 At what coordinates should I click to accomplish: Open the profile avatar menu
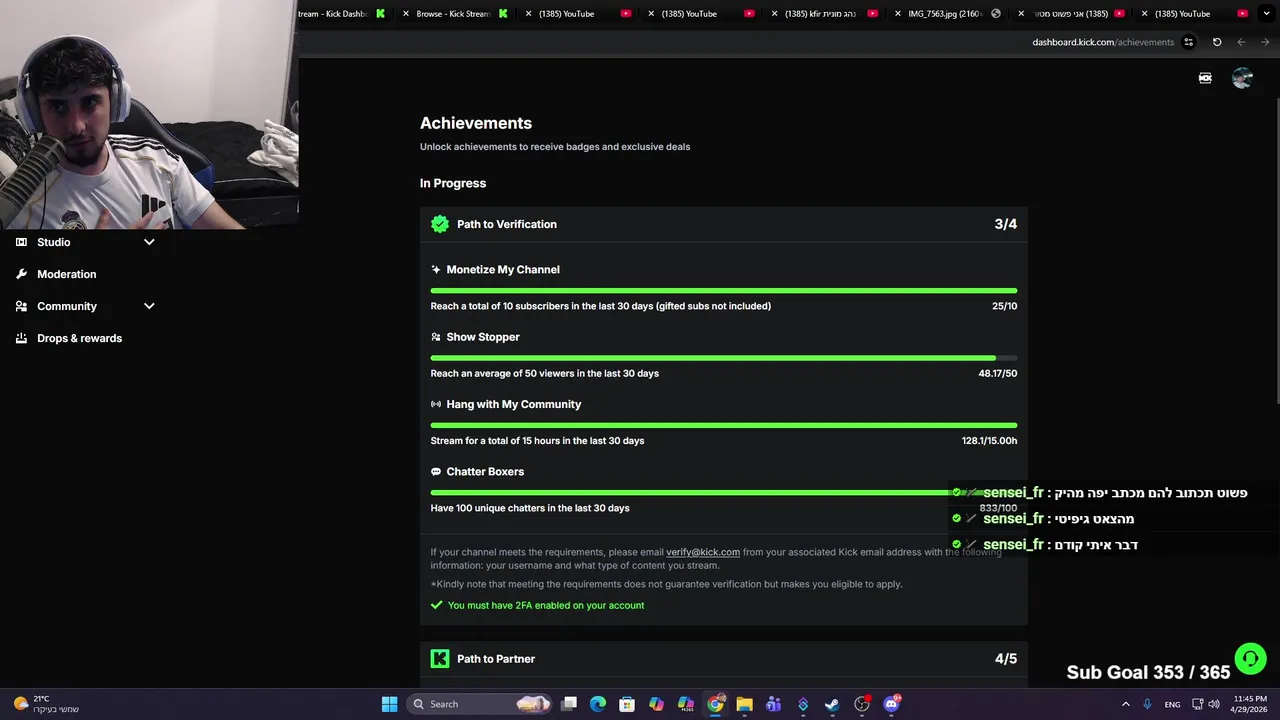click(1242, 78)
